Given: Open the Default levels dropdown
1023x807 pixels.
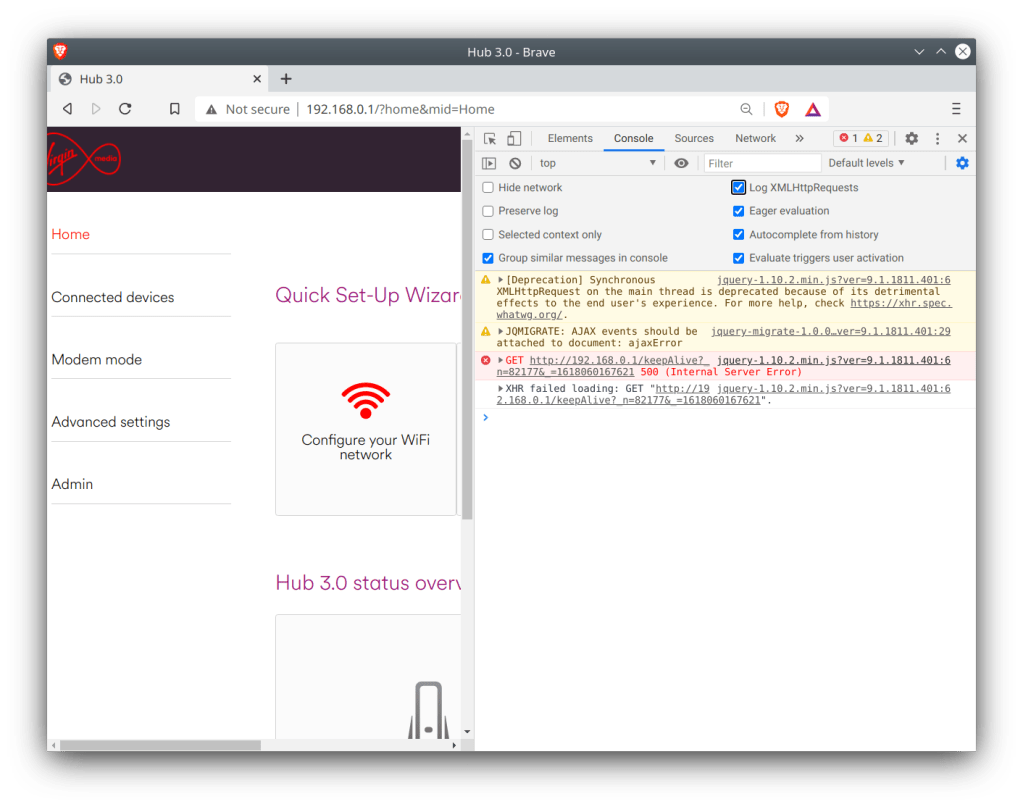Looking at the screenshot, I should pyautogui.click(x=866, y=163).
